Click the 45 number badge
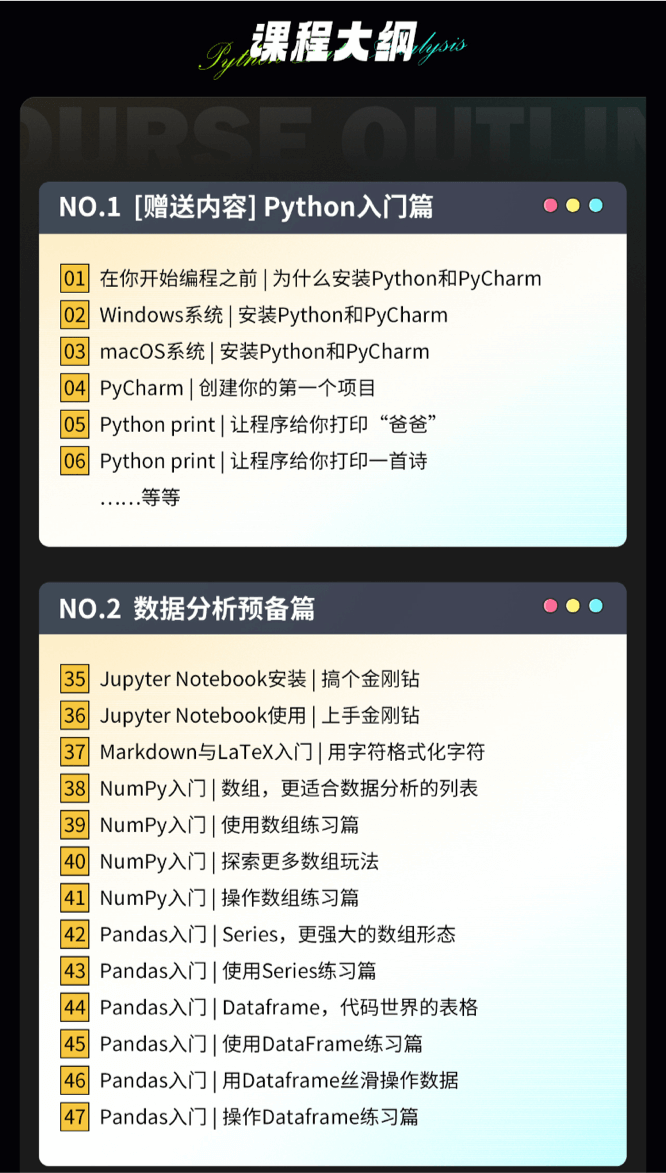Image resolution: width=666 pixels, height=1173 pixels. [74, 1044]
